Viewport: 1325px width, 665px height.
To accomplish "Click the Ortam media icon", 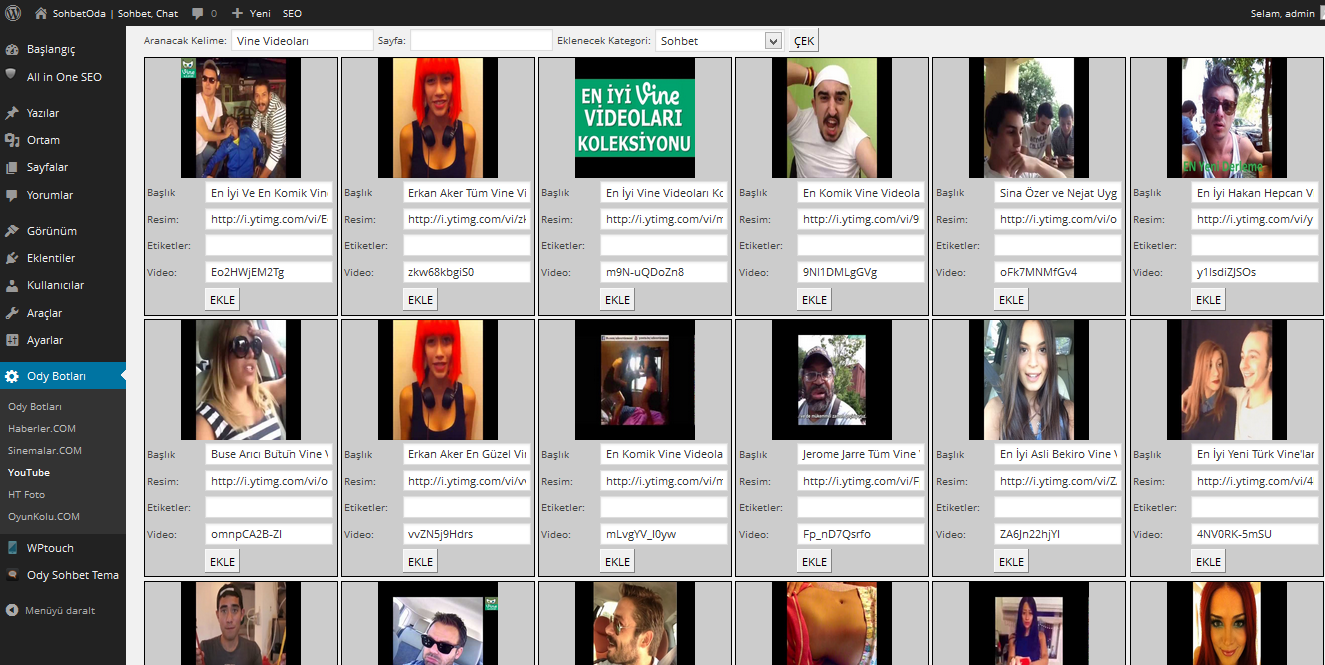I will [x=11, y=140].
